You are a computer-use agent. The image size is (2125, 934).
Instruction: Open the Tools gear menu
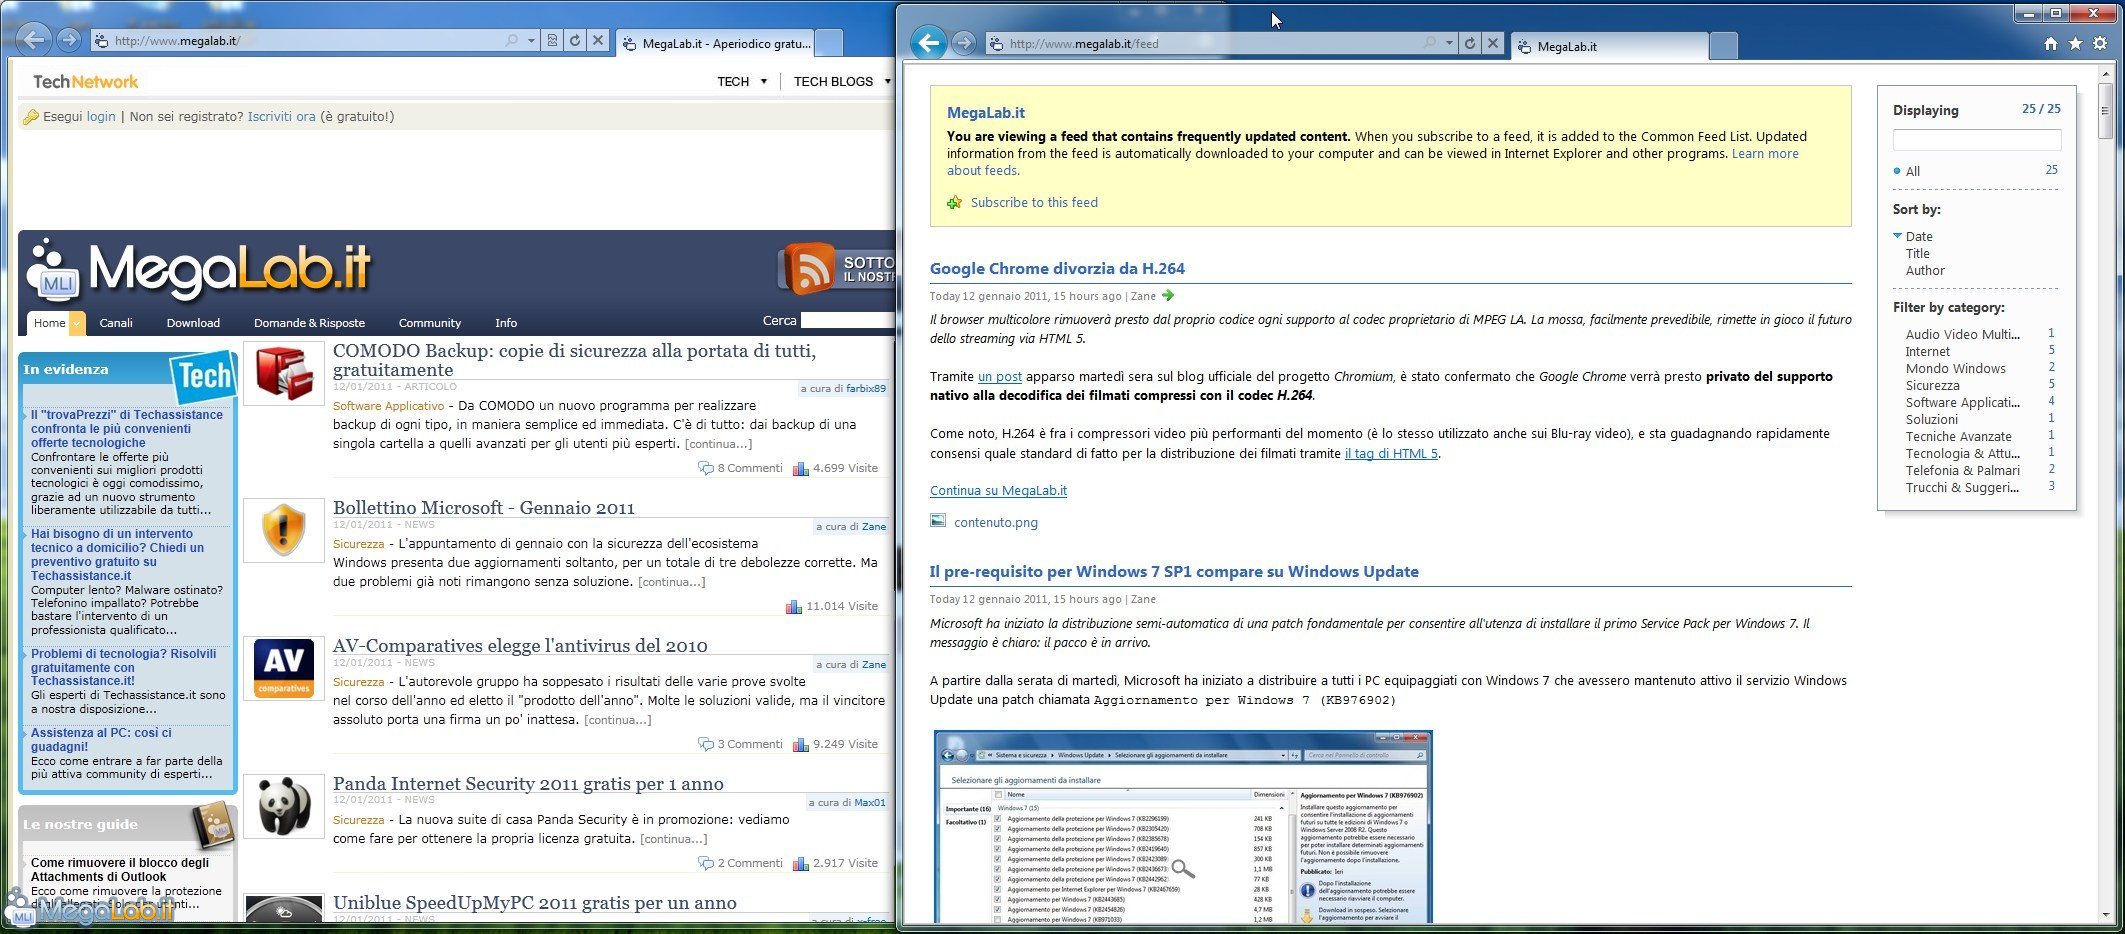[x=2100, y=44]
